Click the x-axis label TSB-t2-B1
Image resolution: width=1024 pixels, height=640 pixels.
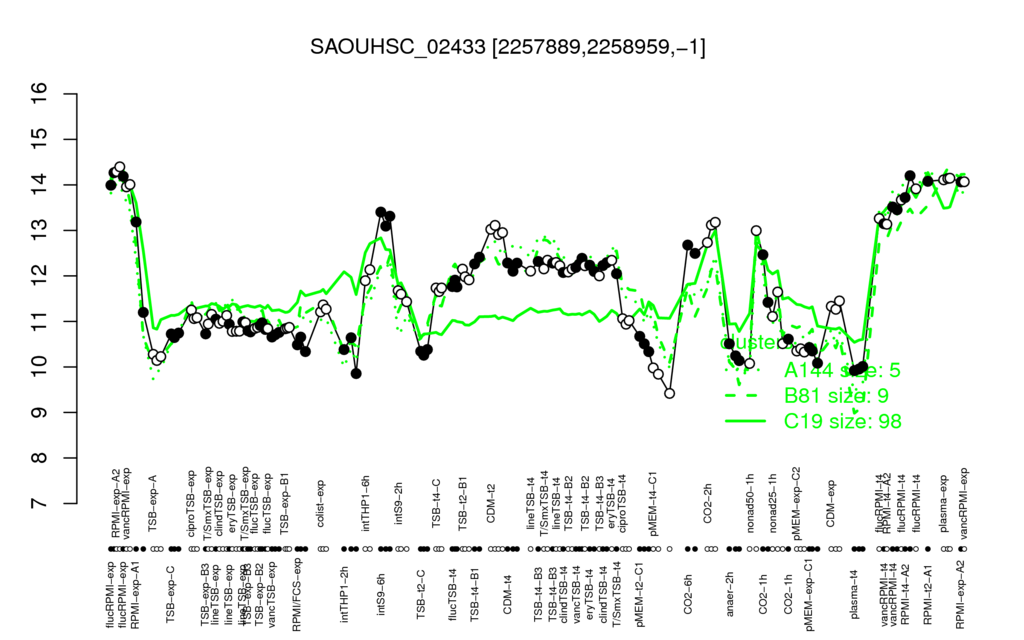click(464, 503)
